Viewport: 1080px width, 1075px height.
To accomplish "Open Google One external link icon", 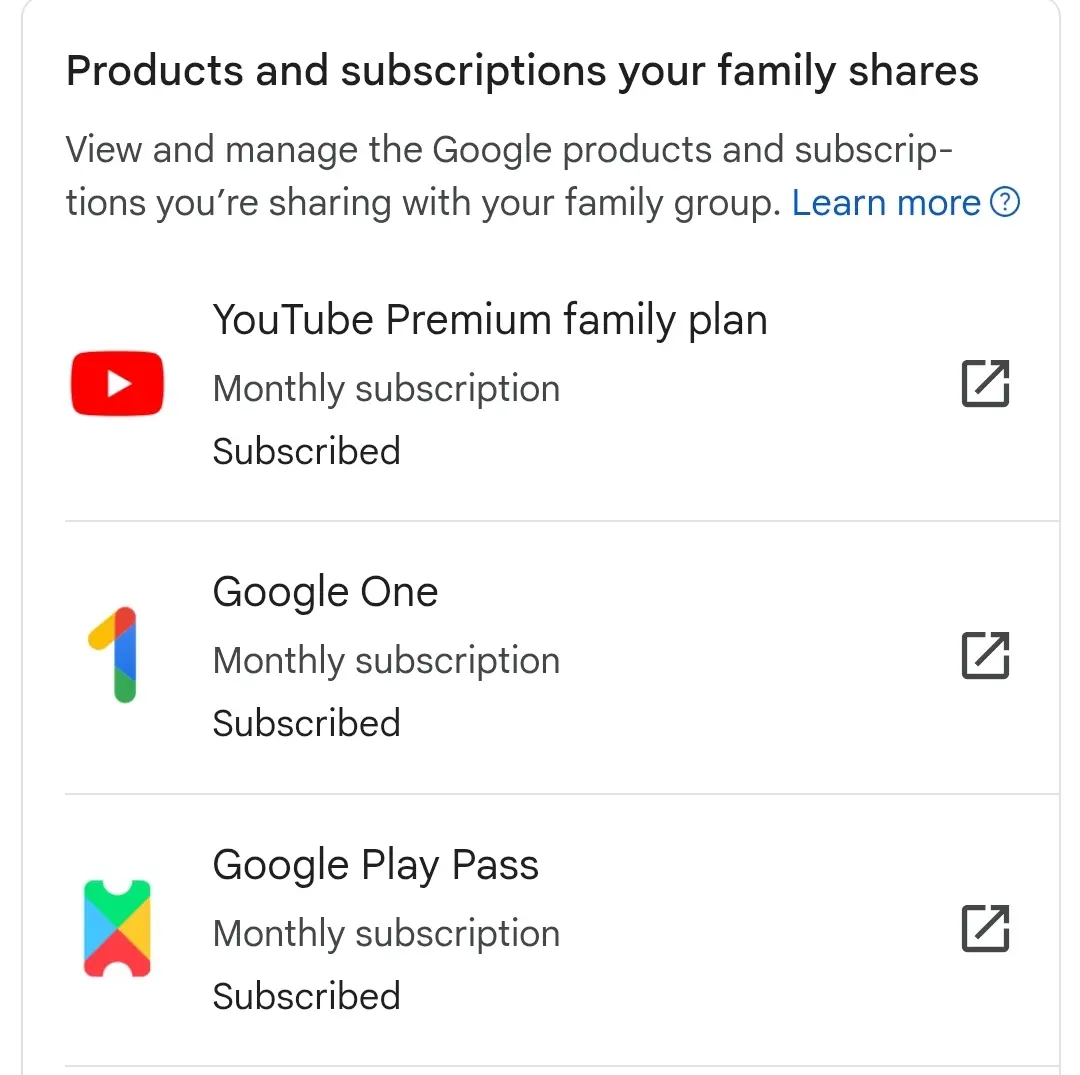I will tap(985, 655).
